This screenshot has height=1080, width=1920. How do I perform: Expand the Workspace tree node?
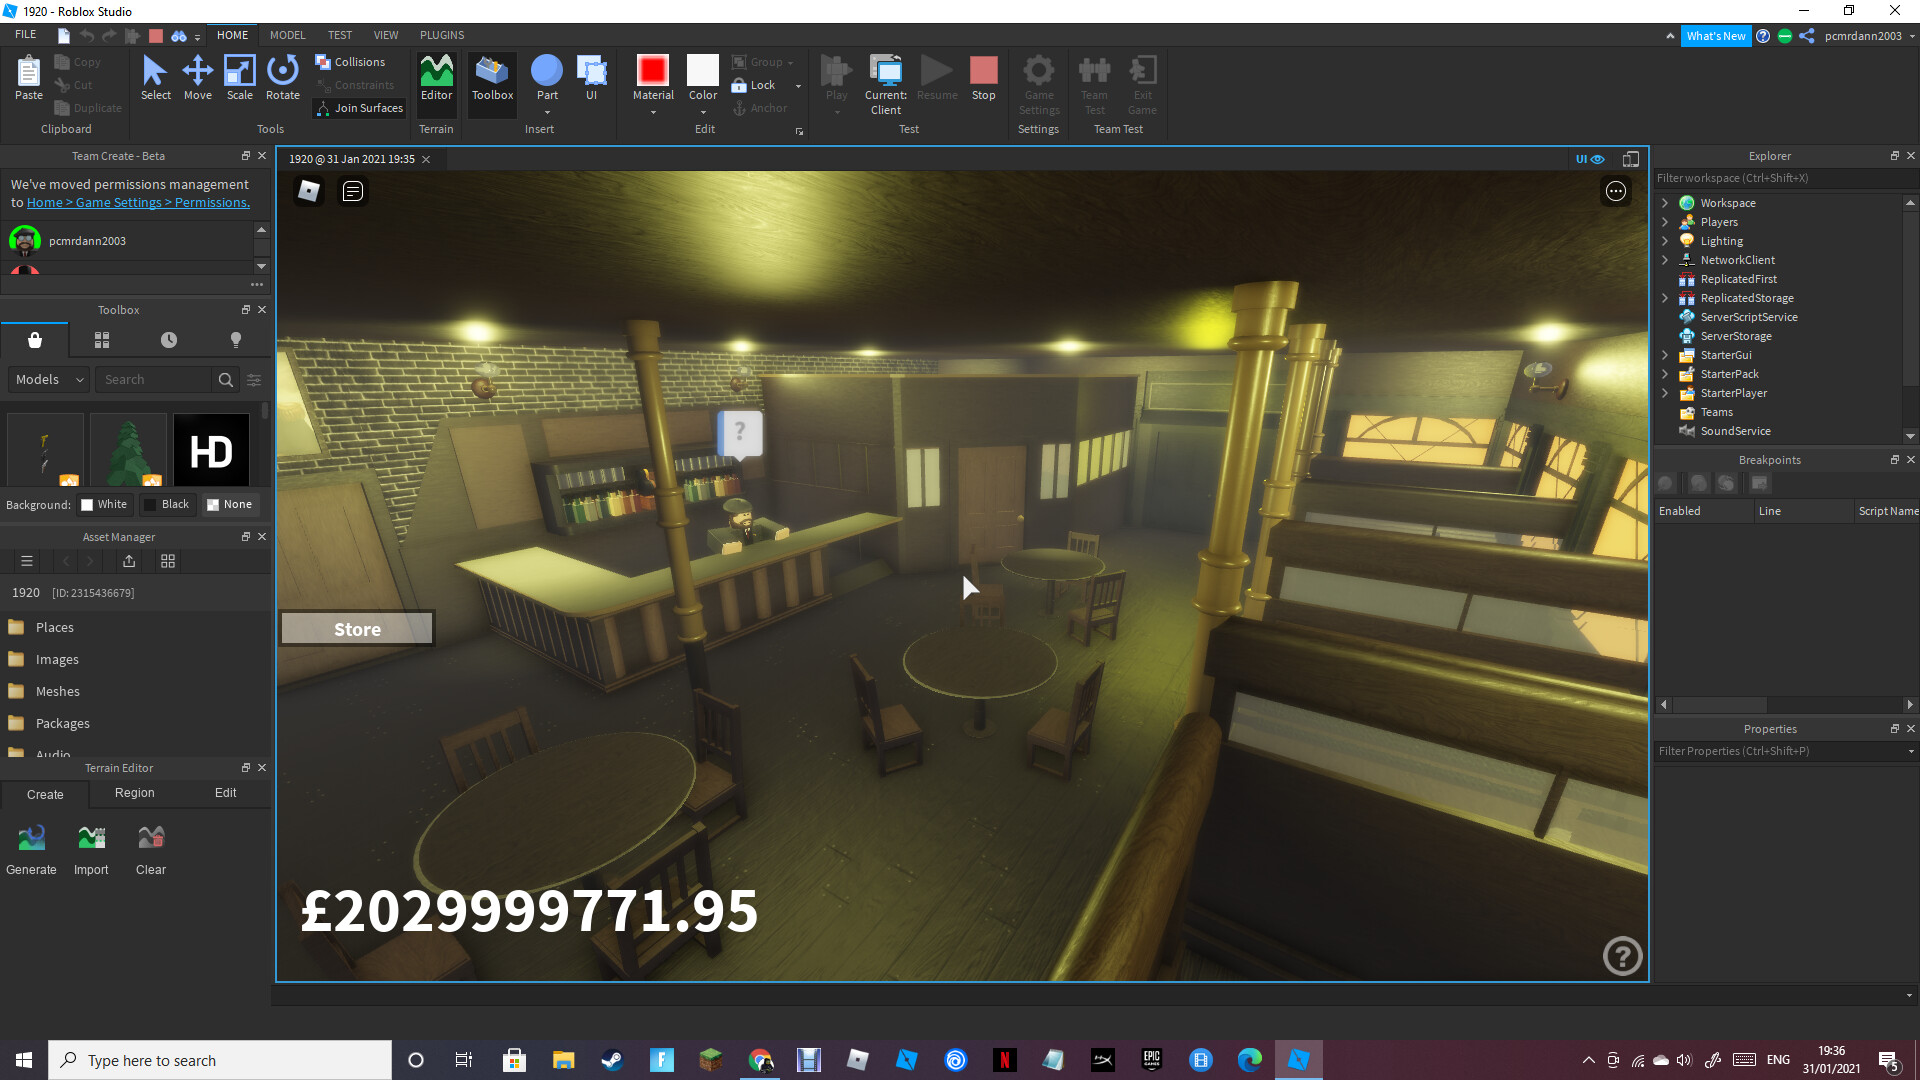point(1665,203)
